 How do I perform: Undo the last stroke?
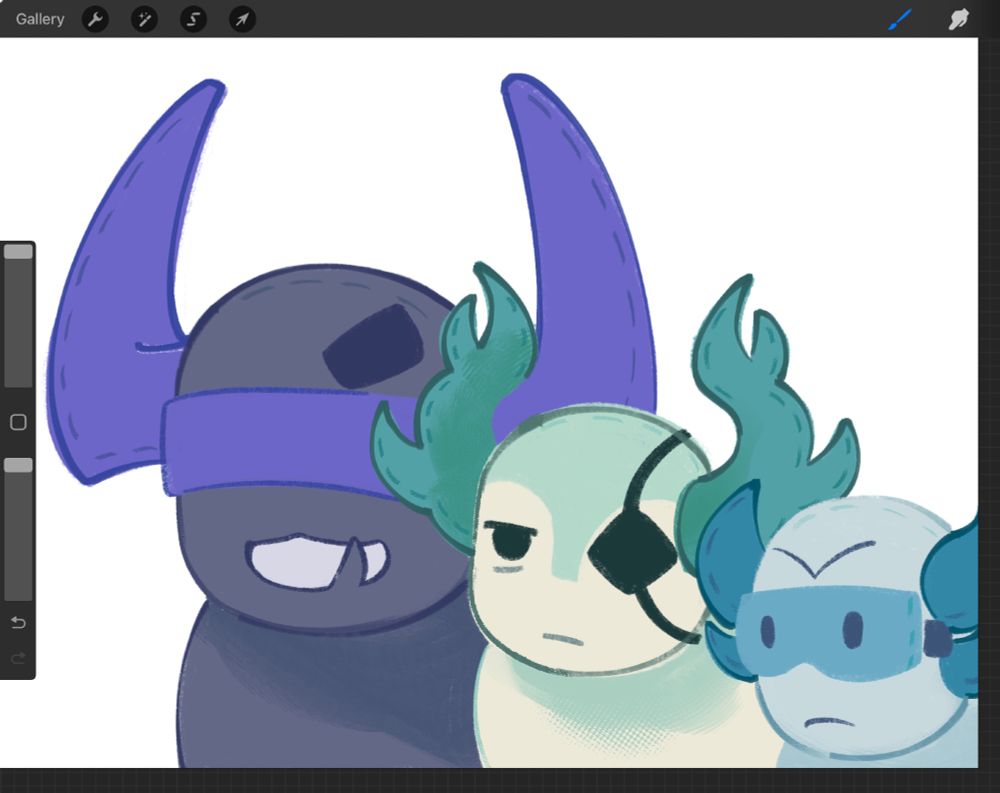pyautogui.click(x=18, y=623)
